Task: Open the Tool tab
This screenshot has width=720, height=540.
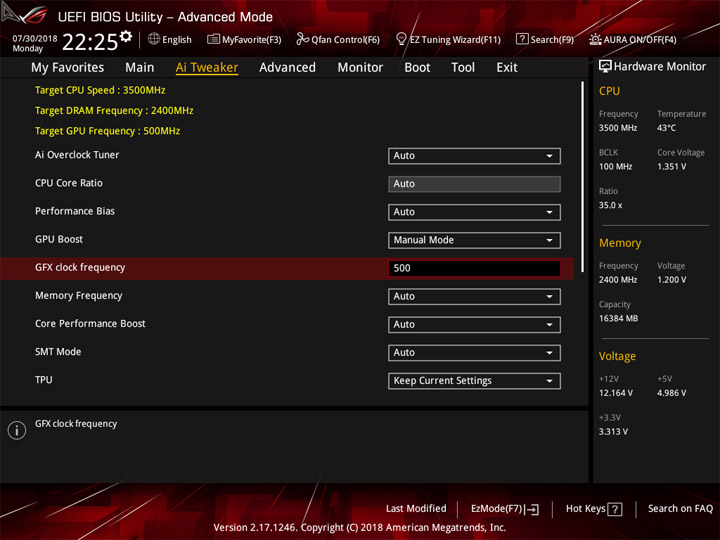Action: pos(463,68)
